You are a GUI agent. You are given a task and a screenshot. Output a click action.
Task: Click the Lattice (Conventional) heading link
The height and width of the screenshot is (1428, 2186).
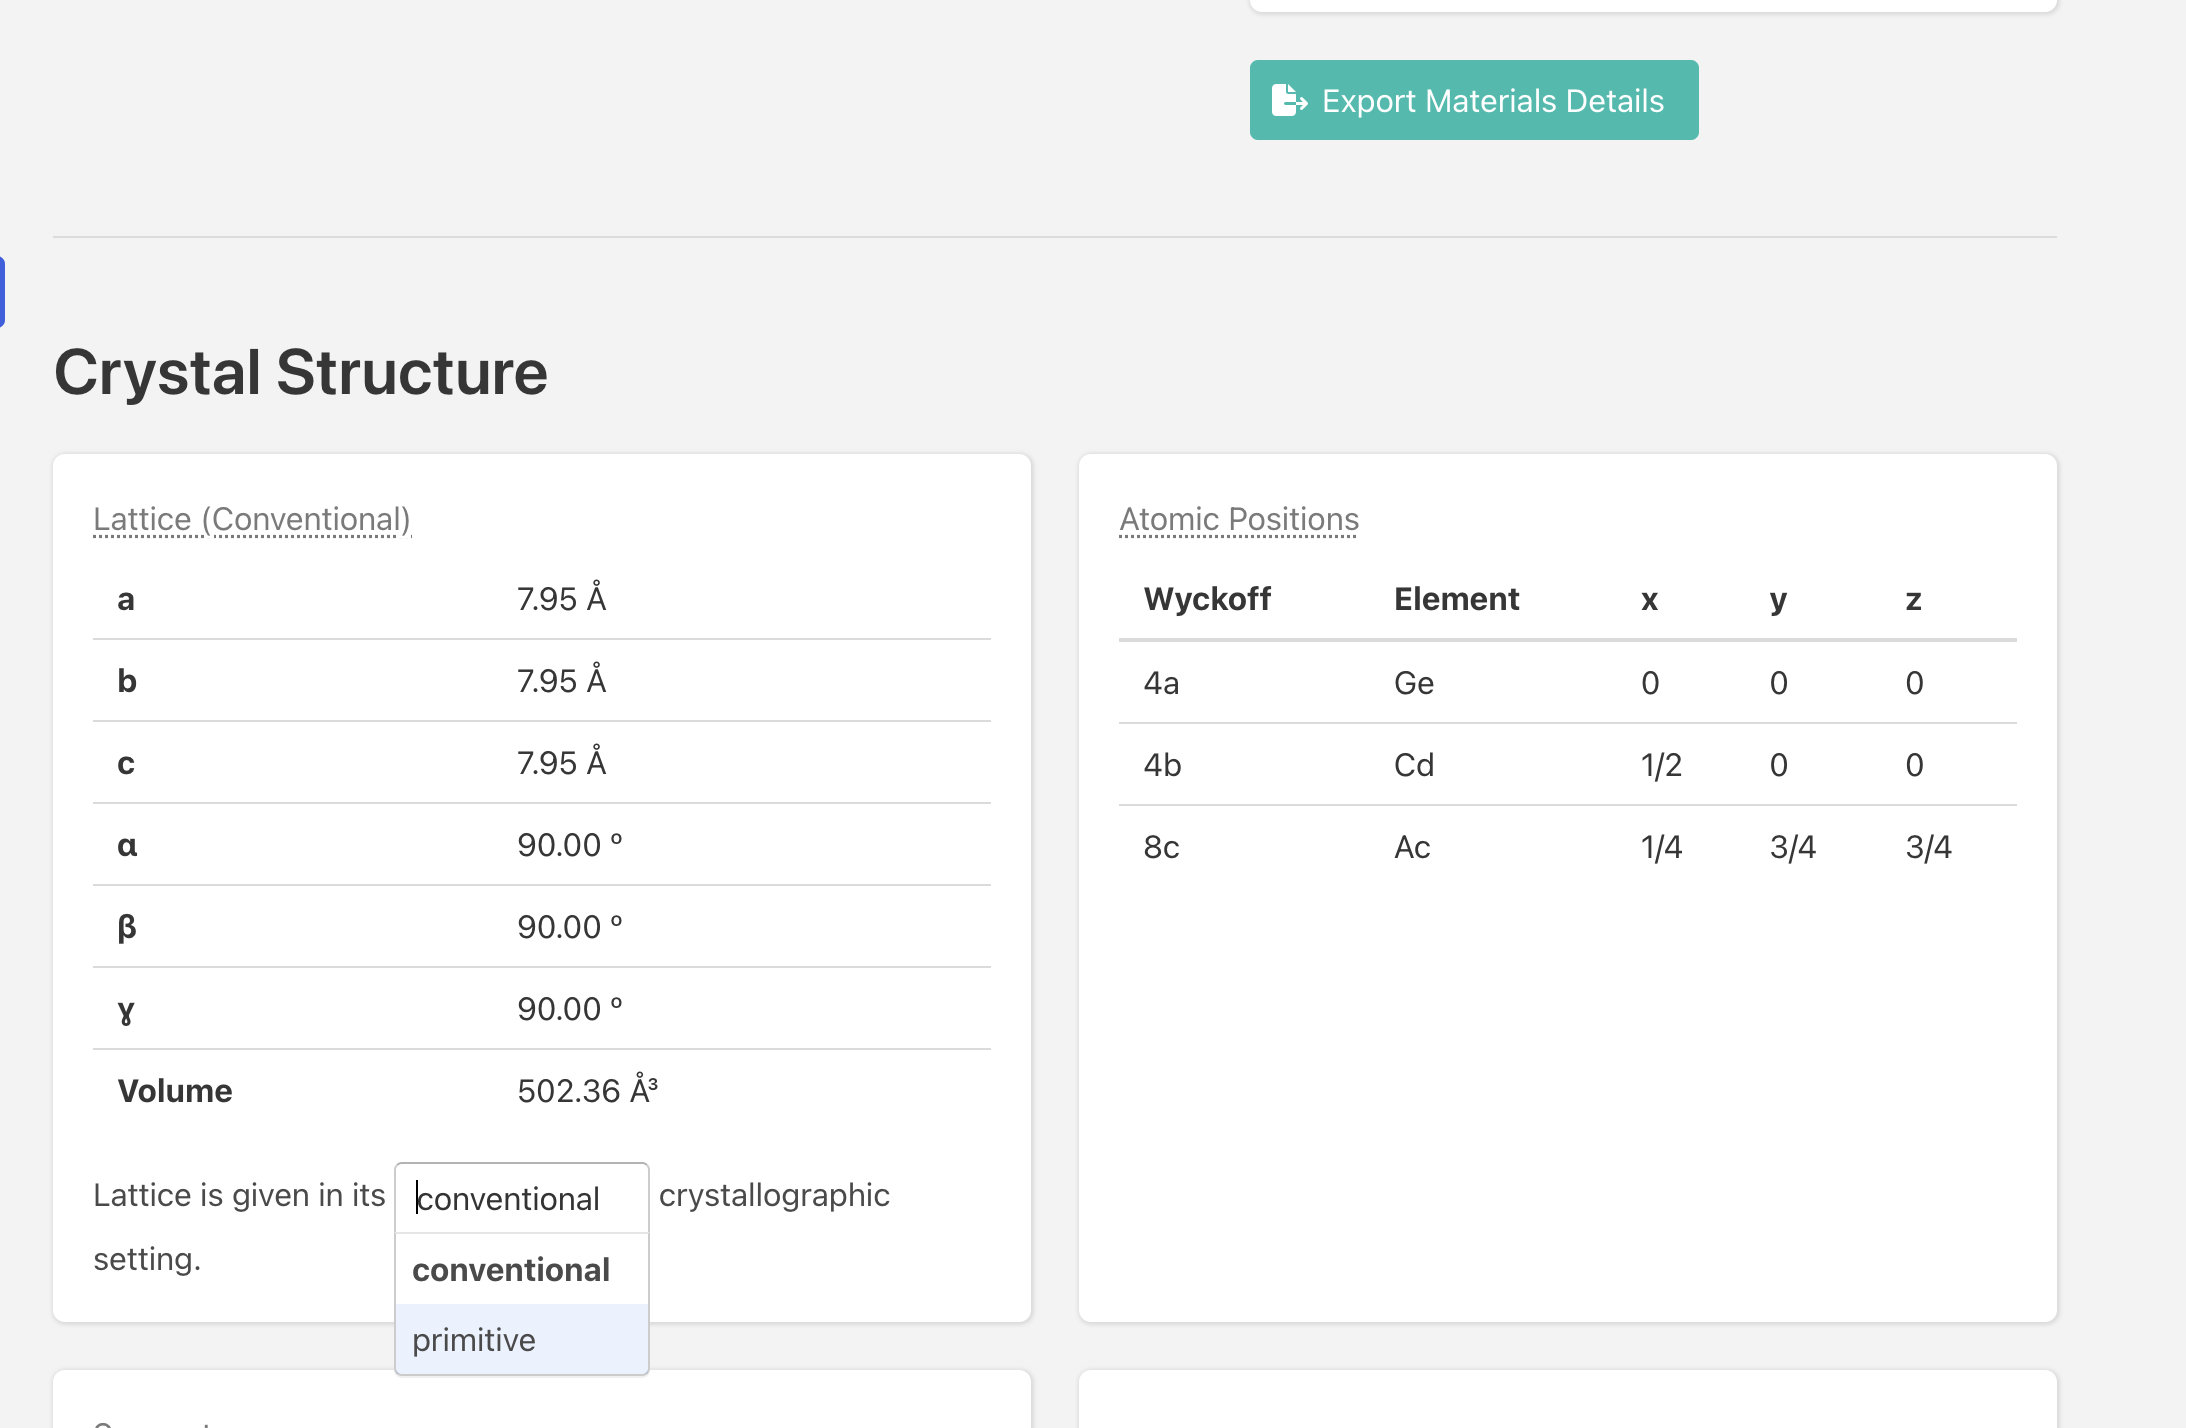[252, 519]
